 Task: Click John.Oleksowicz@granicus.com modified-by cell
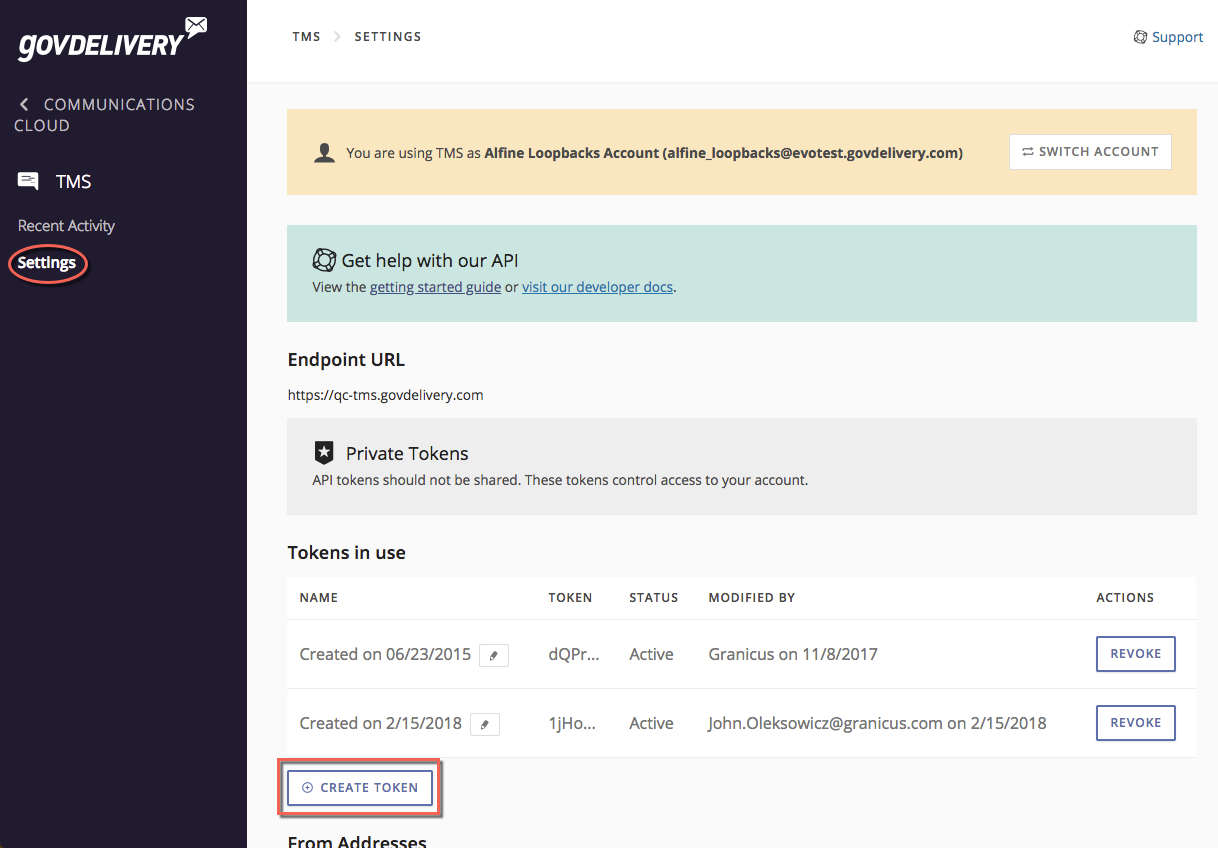pyautogui.click(x=877, y=724)
